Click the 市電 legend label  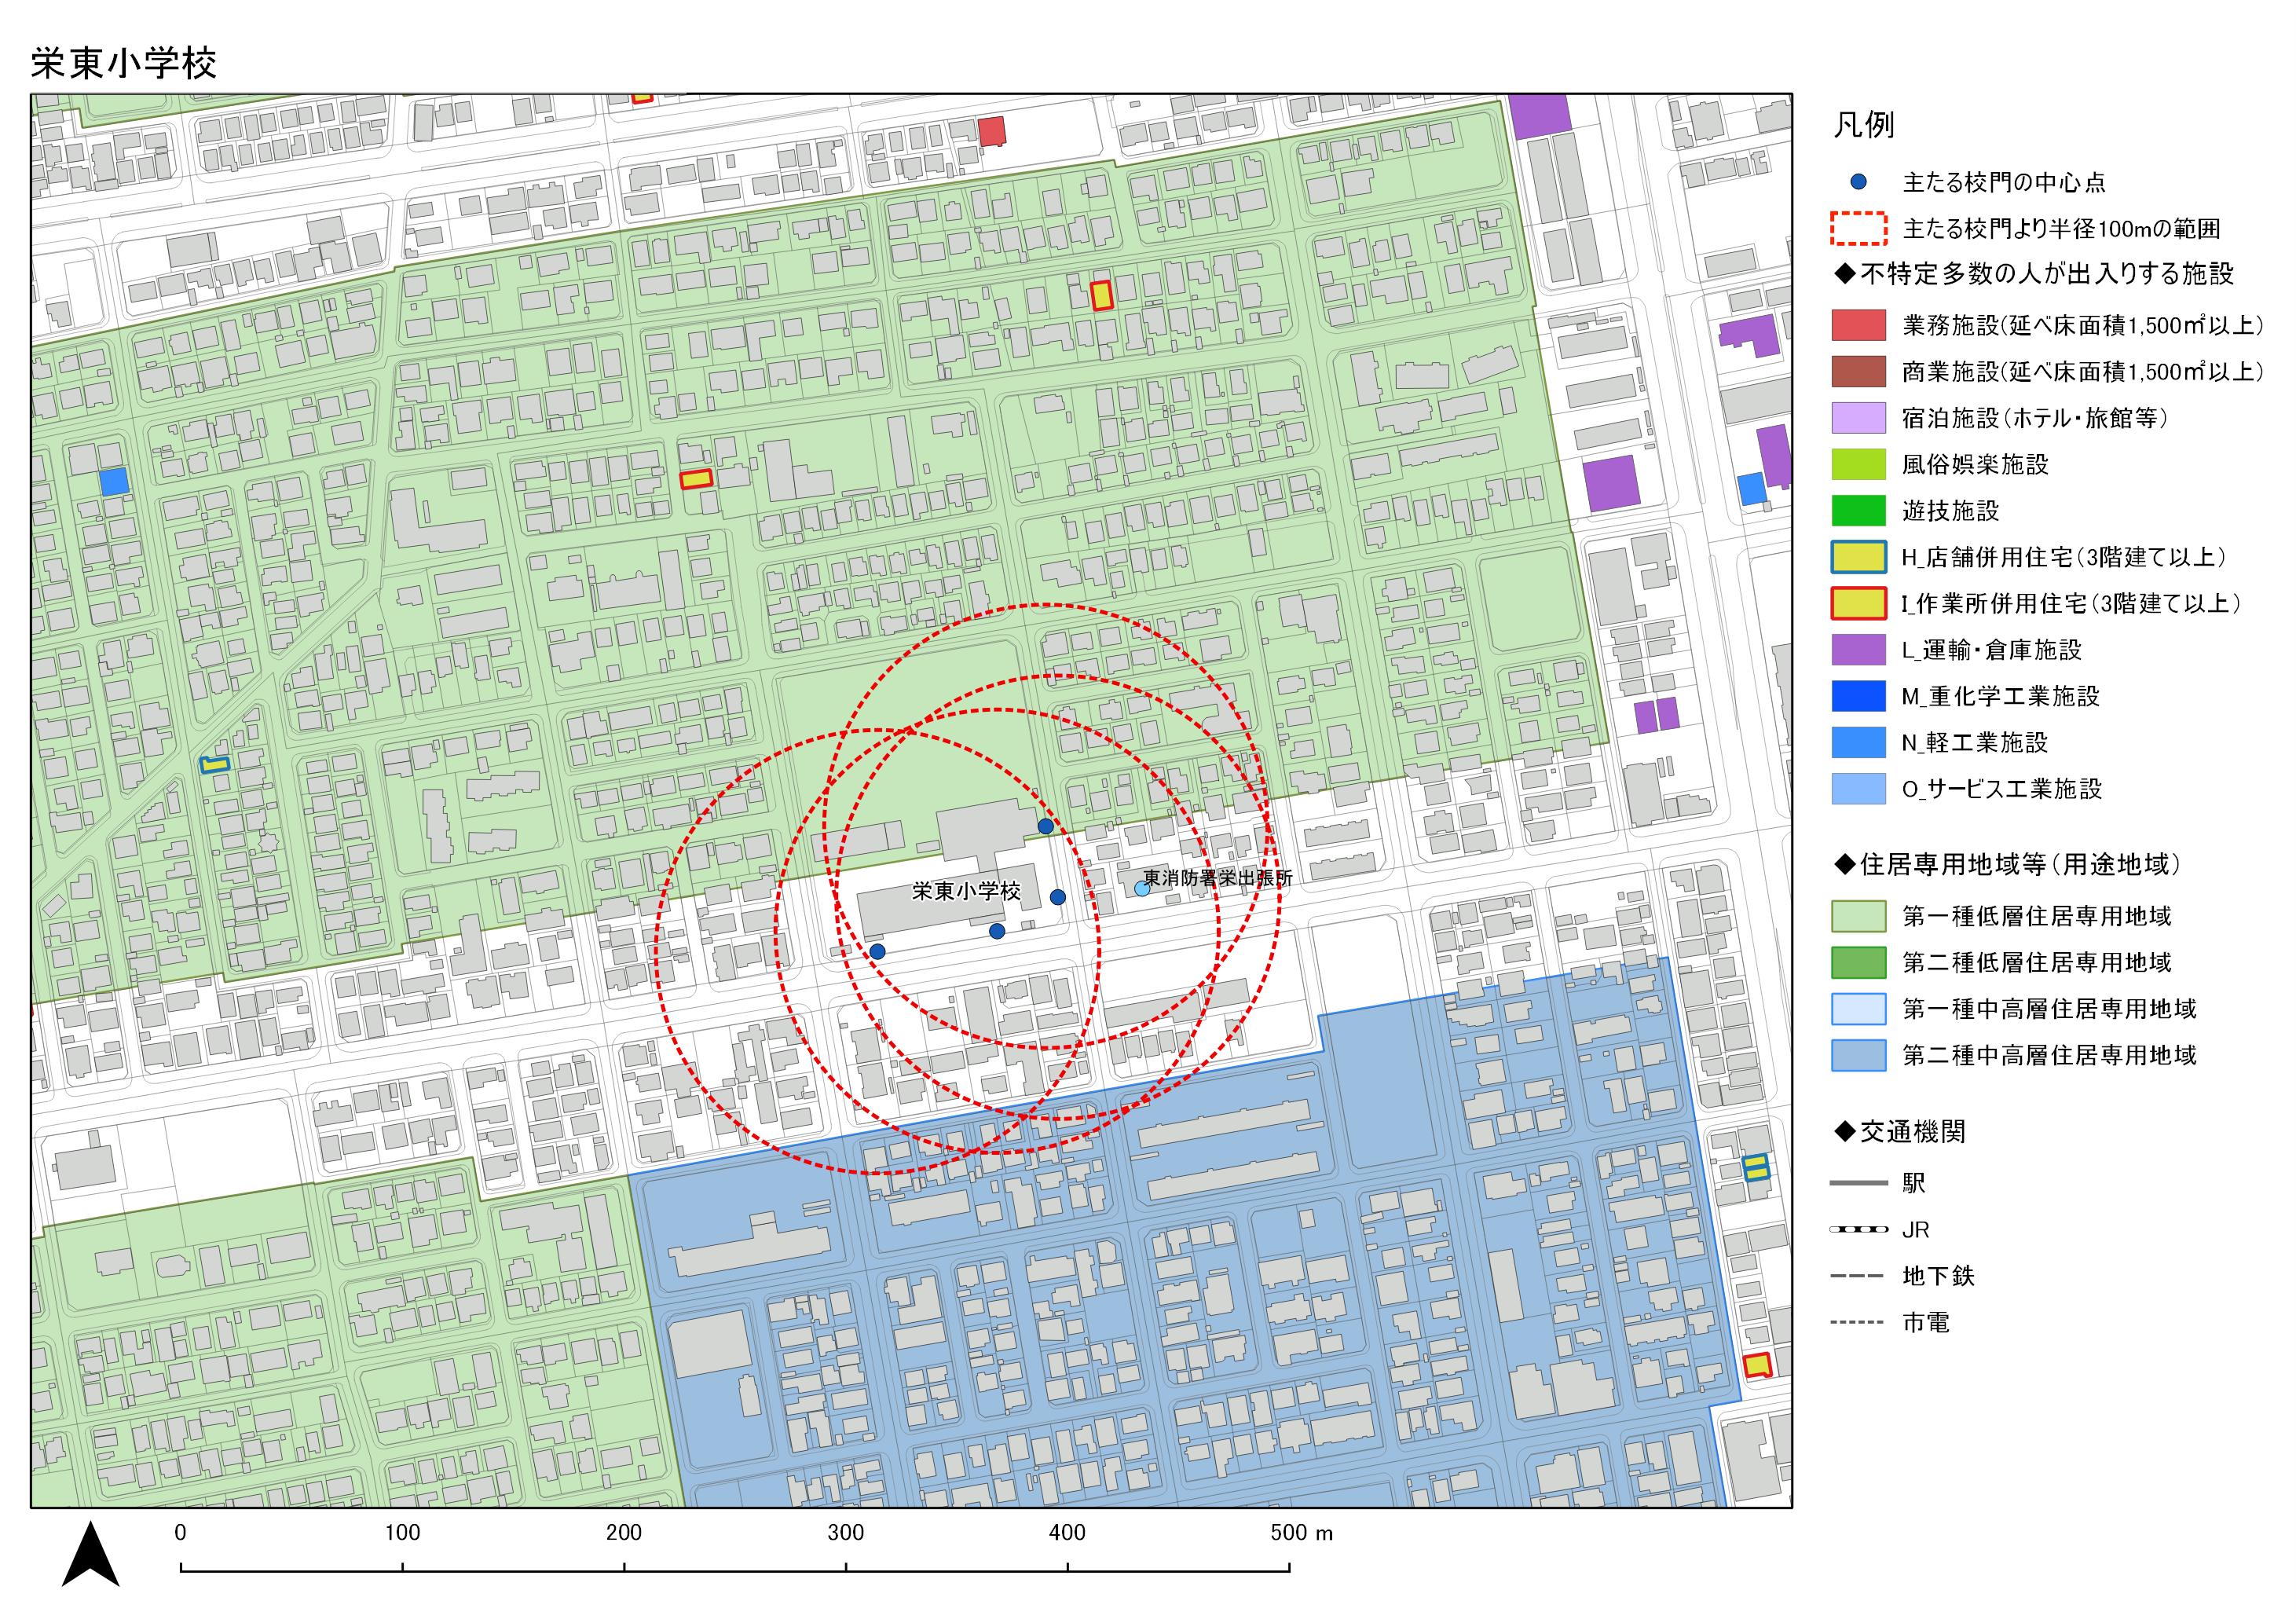(1926, 1323)
